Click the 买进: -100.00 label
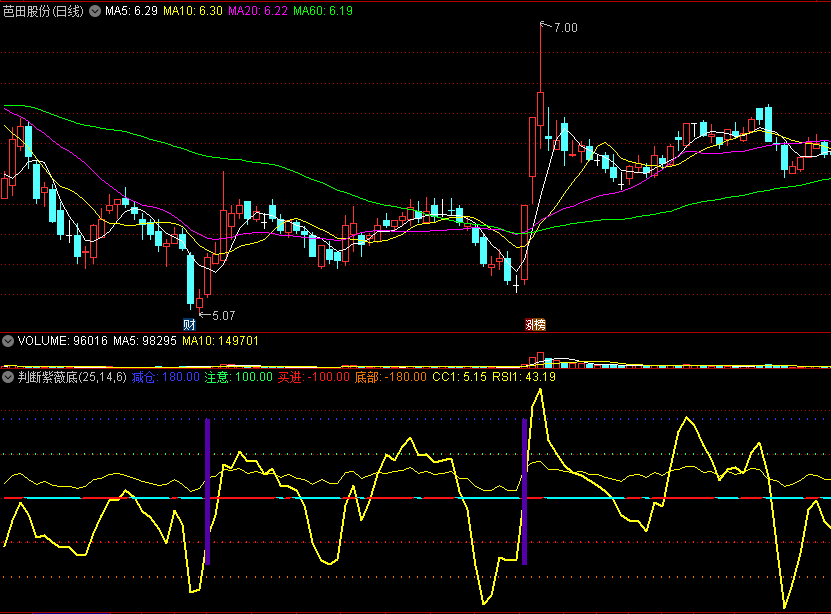Screen dimensions: 831x614 pyautogui.click(x=314, y=377)
